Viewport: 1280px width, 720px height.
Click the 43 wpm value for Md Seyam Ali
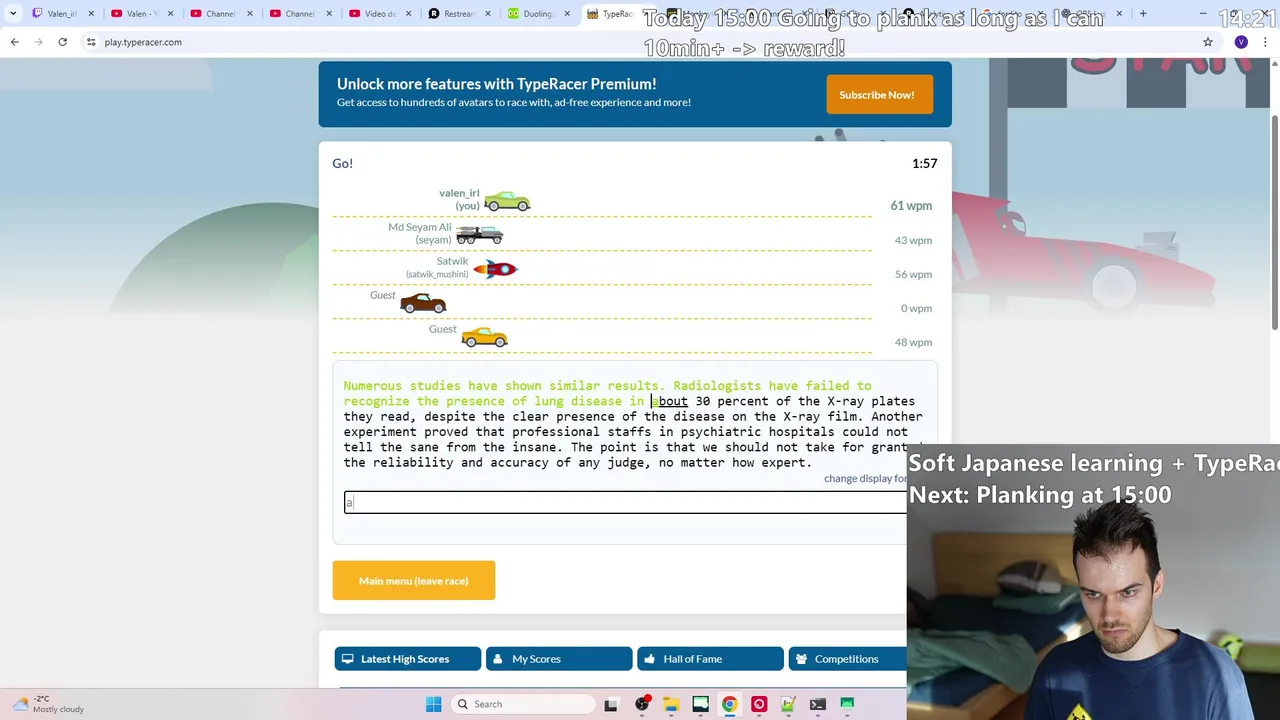click(x=913, y=240)
